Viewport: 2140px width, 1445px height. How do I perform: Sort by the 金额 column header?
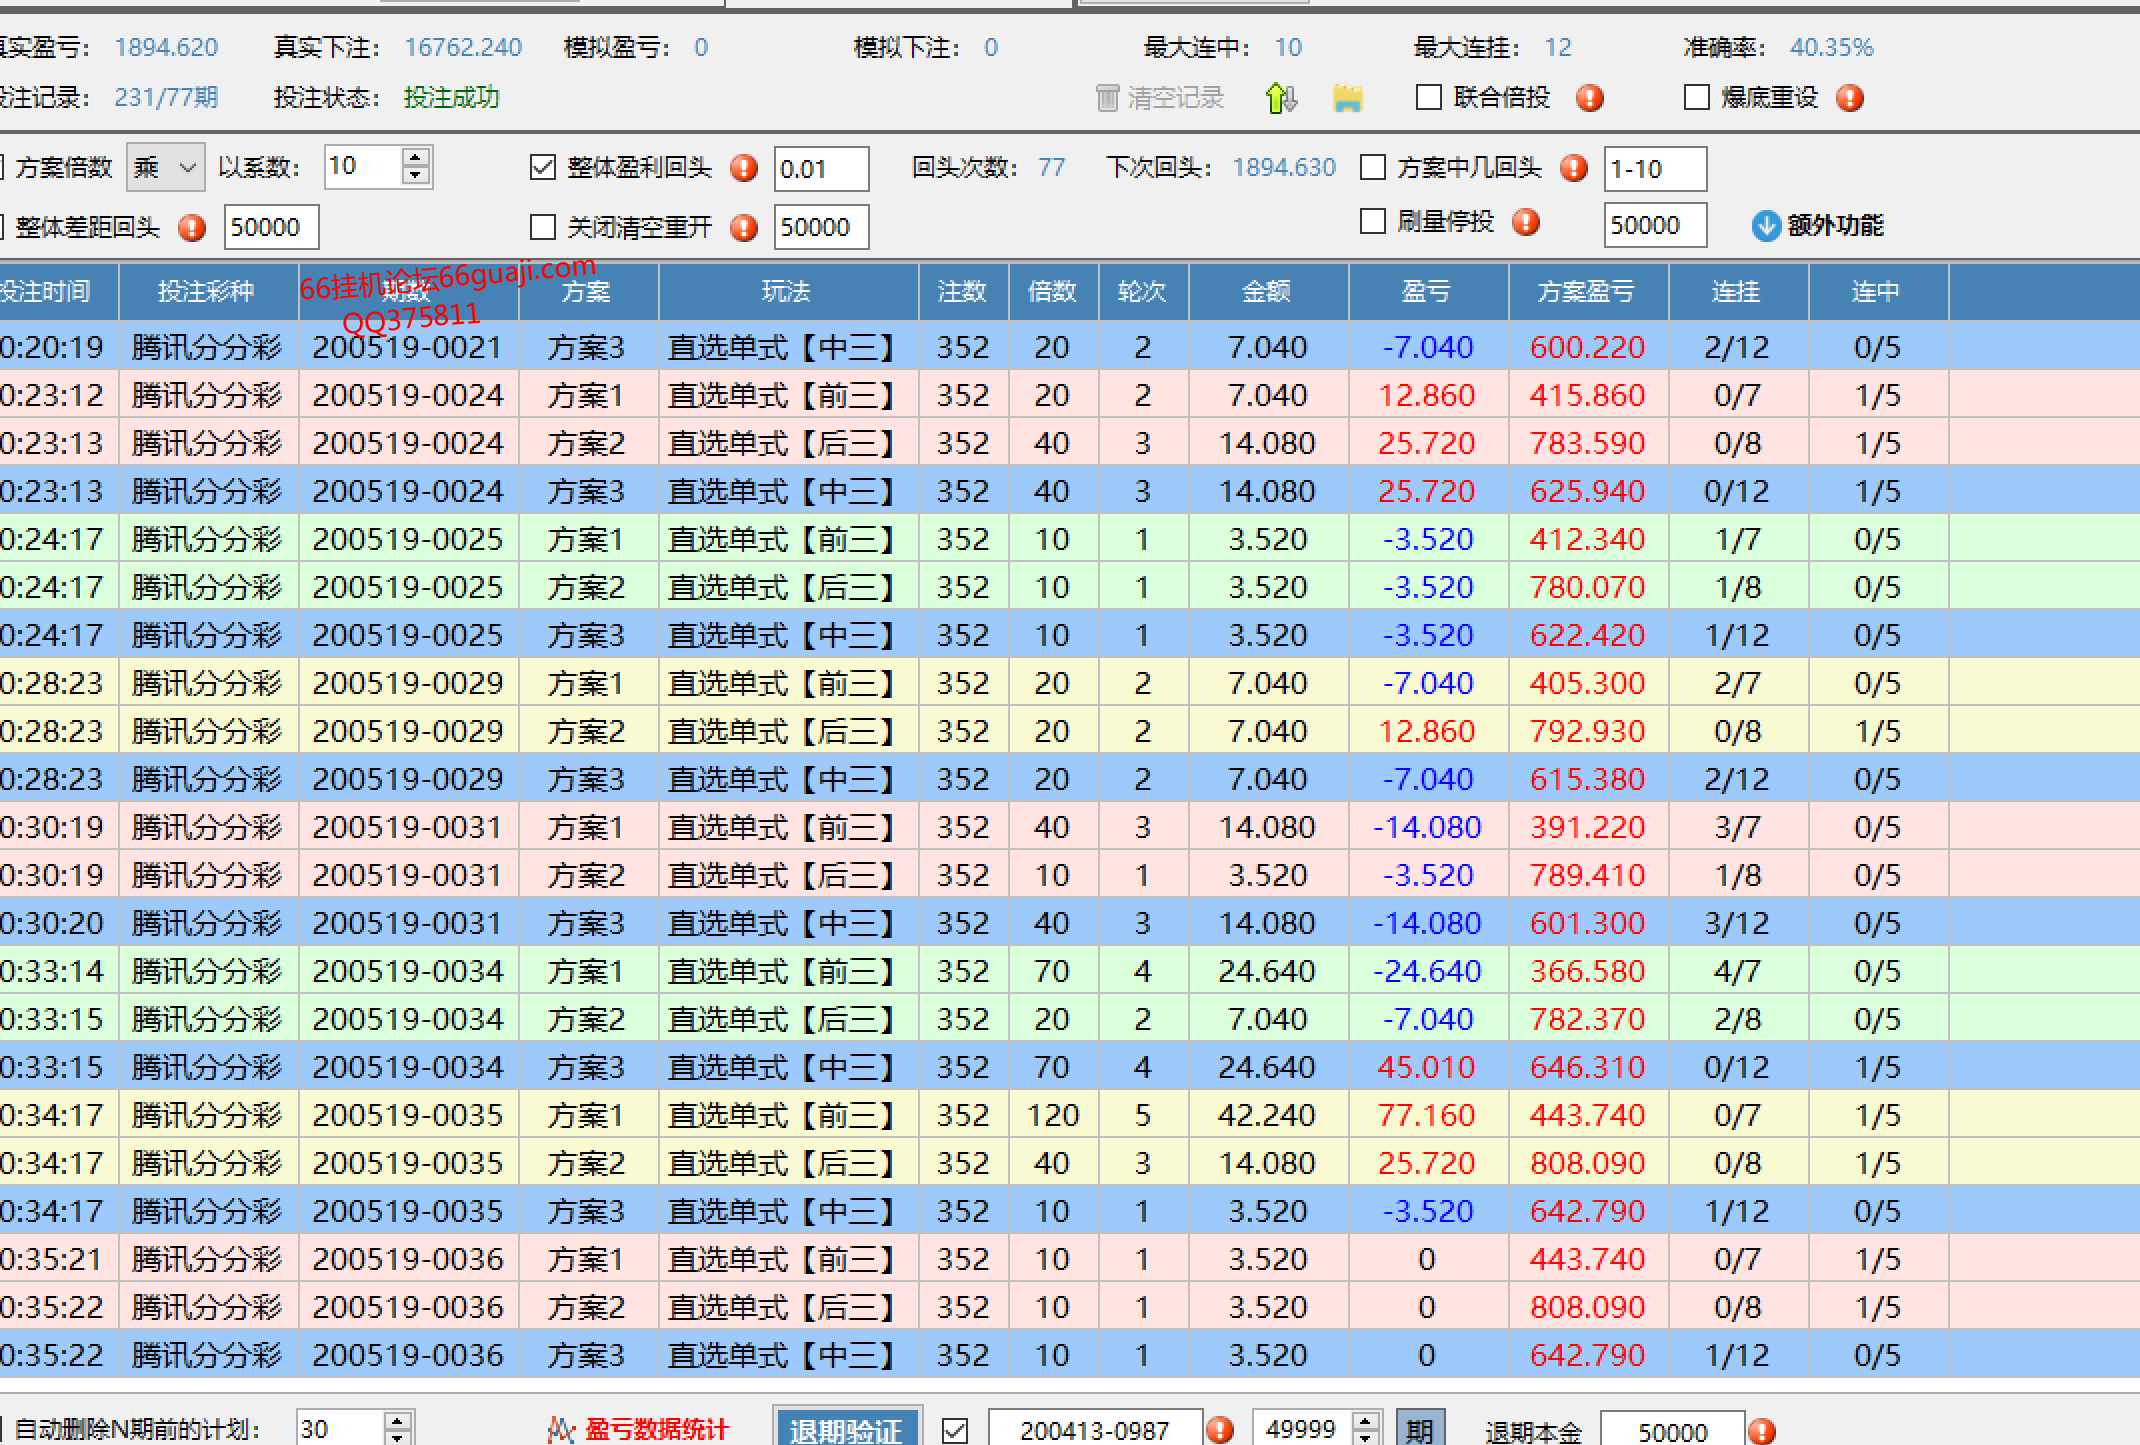(1268, 291)
